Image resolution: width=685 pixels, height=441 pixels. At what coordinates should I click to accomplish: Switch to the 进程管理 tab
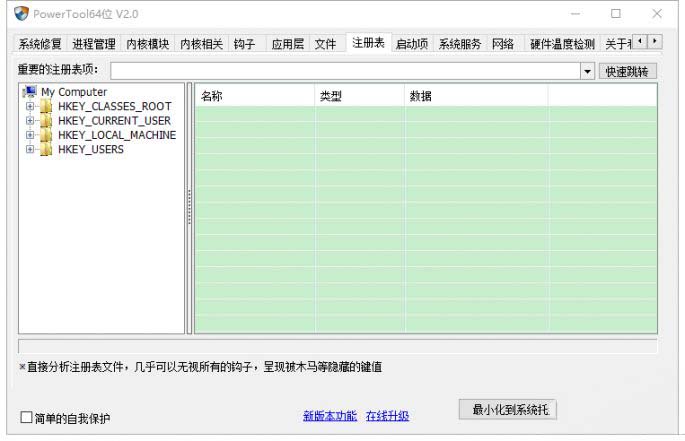(93, 44)
